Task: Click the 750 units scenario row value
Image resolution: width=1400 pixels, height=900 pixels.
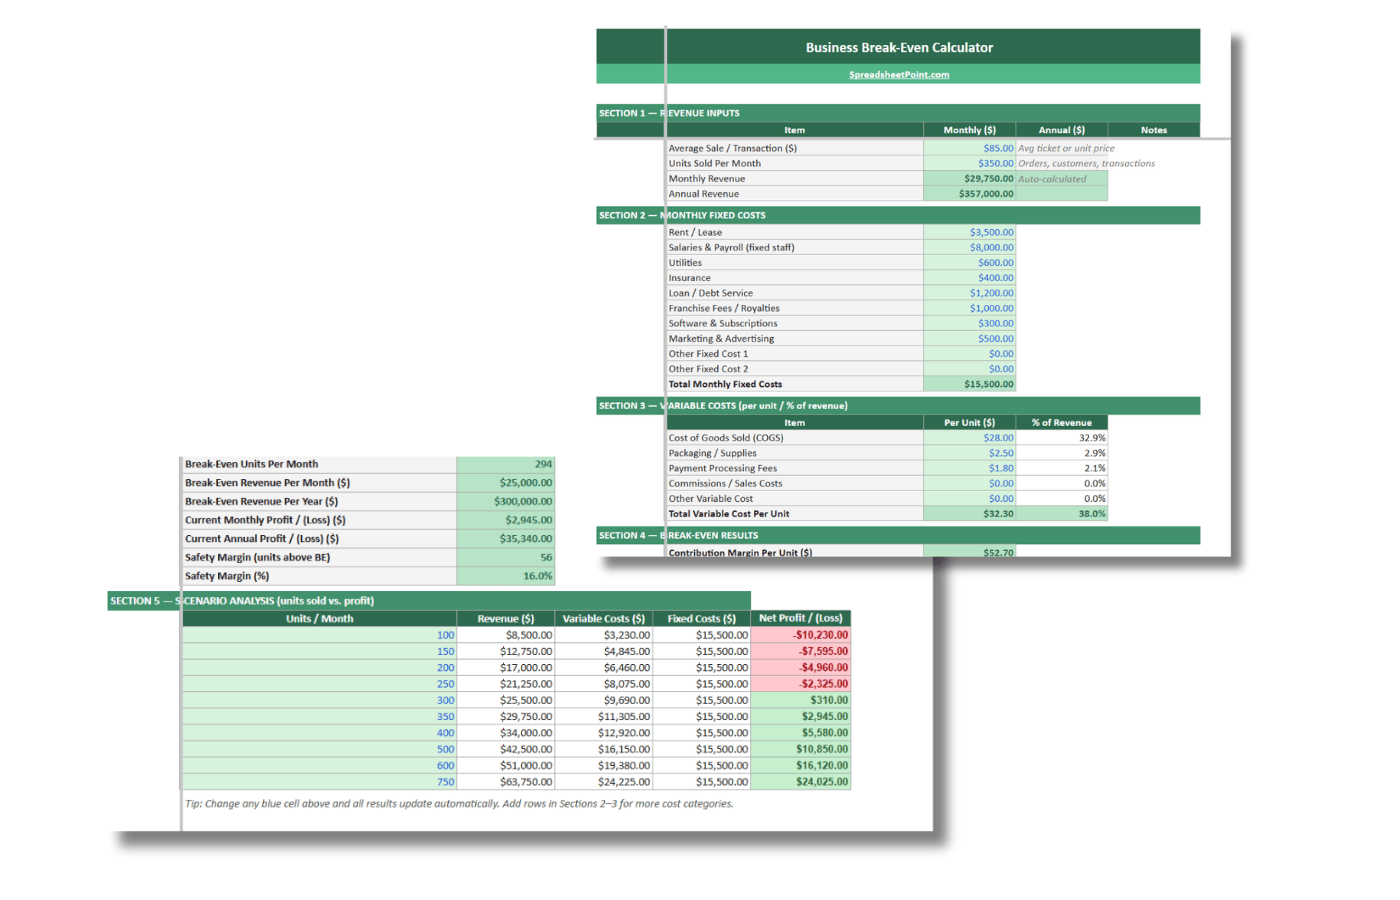Action: pos(439,782)
